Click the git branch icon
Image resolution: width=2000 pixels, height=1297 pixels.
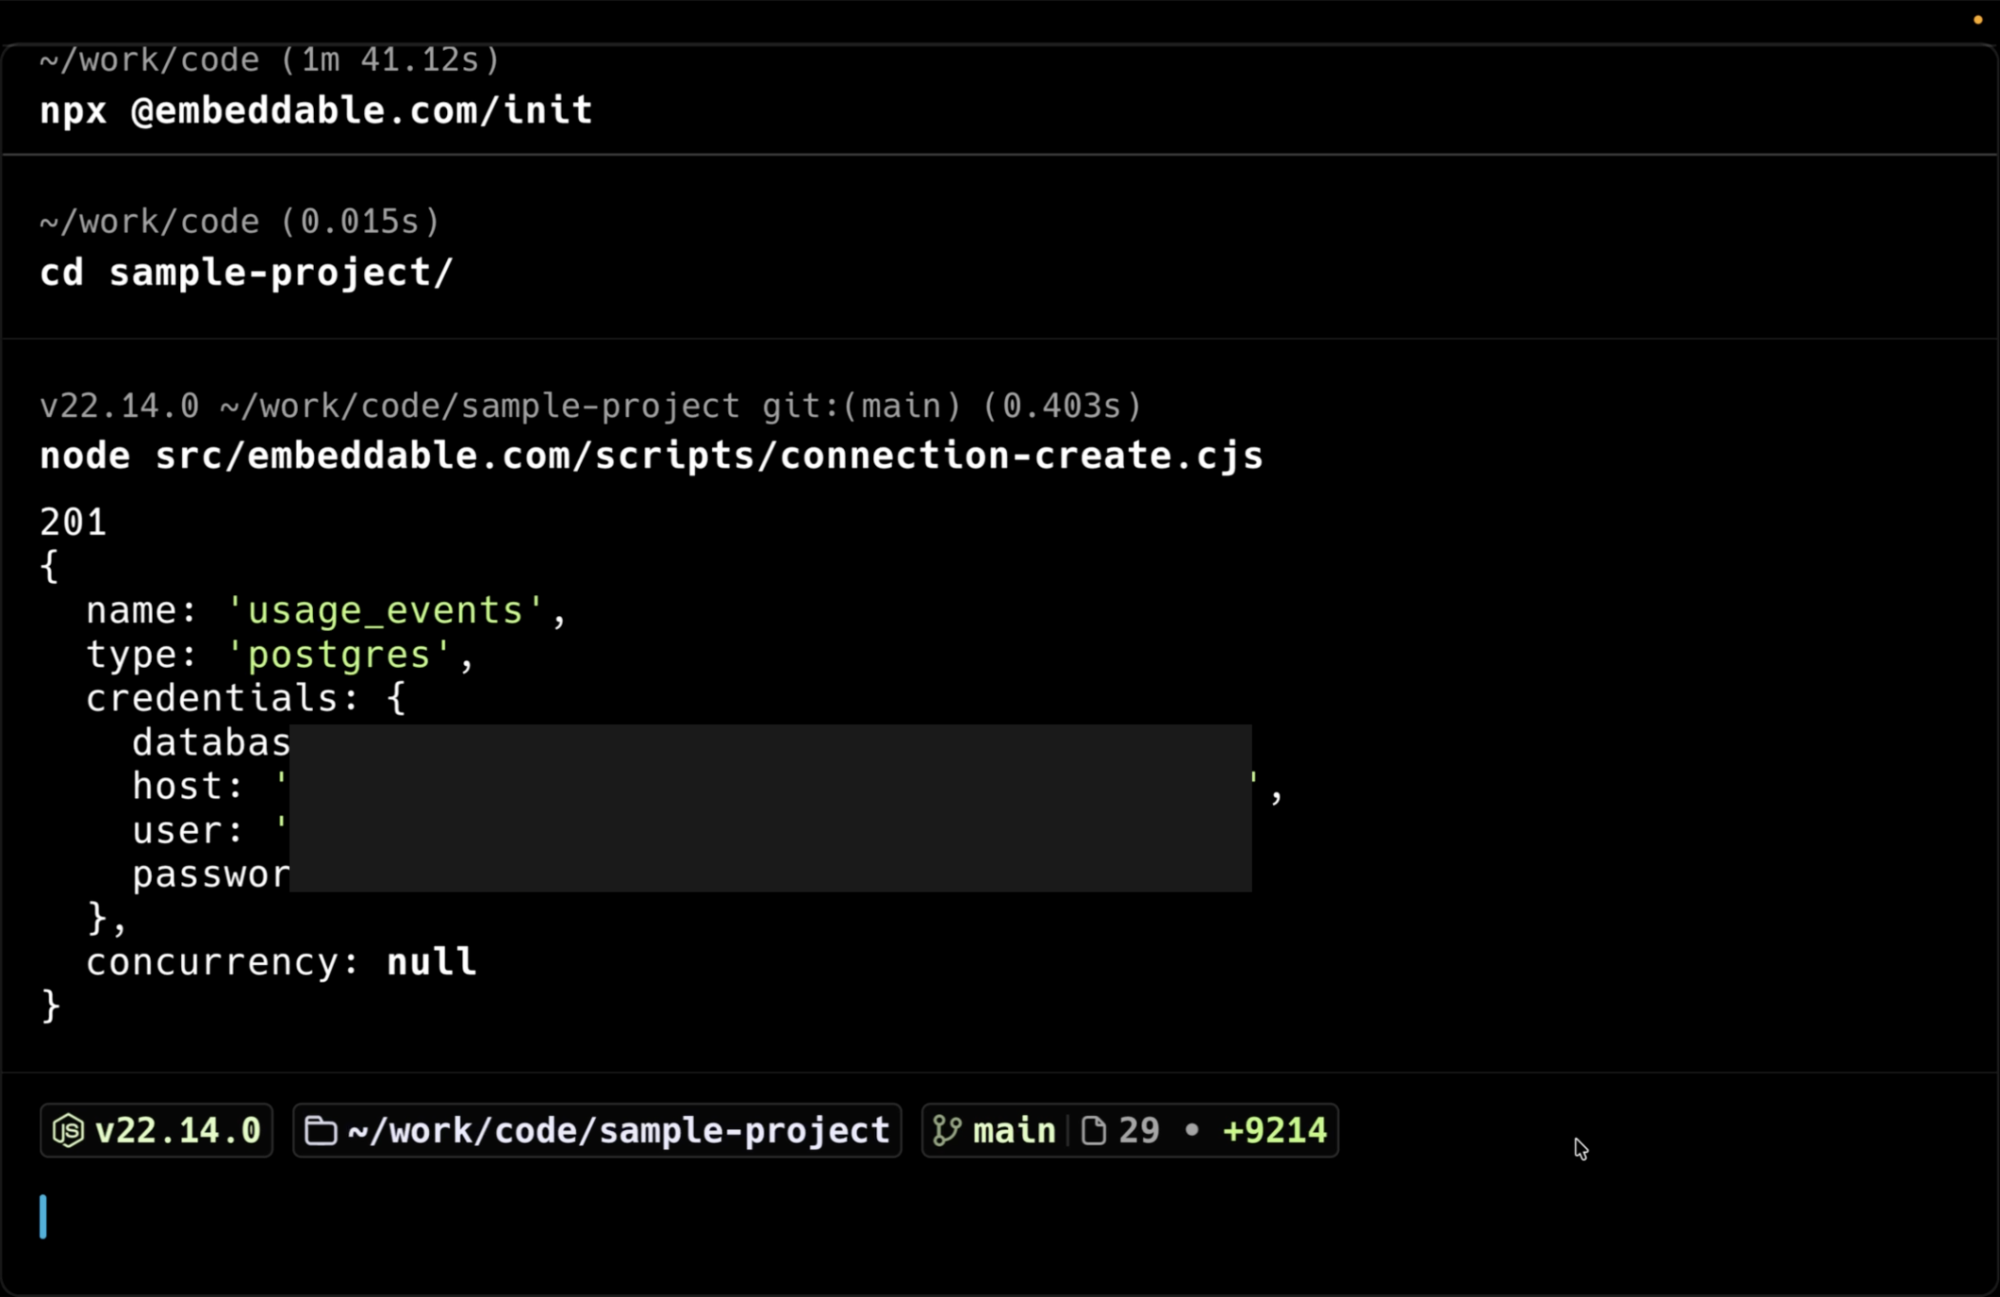tap(946, 1131)
